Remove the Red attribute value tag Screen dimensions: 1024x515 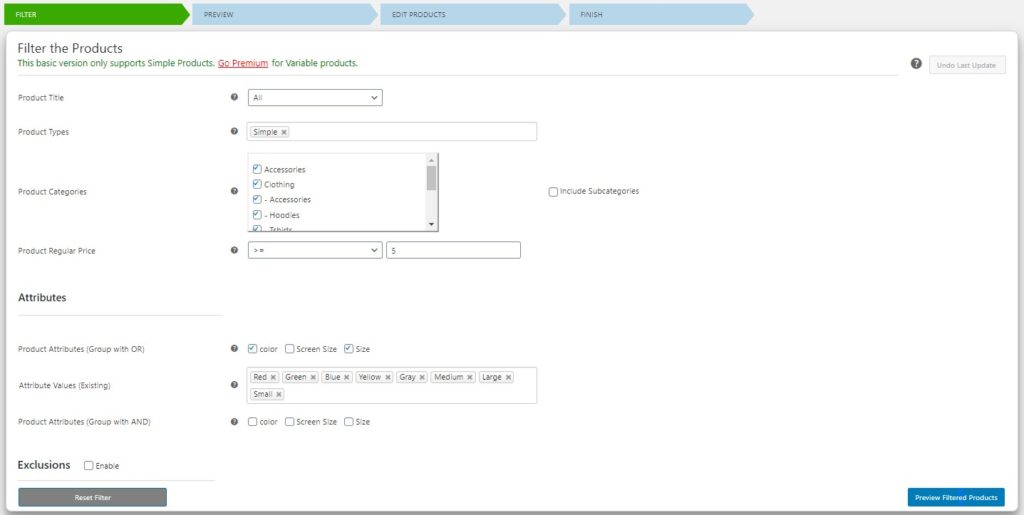point(273,377)
